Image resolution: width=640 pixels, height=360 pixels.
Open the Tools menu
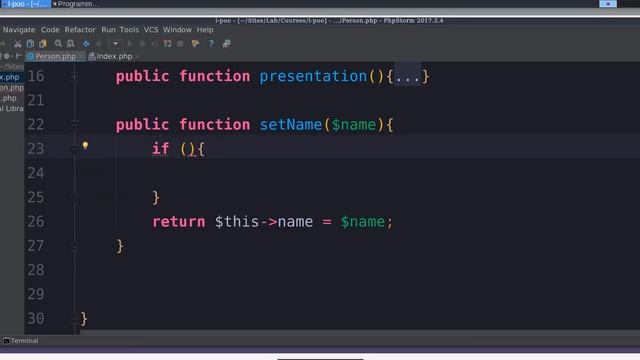129,30
